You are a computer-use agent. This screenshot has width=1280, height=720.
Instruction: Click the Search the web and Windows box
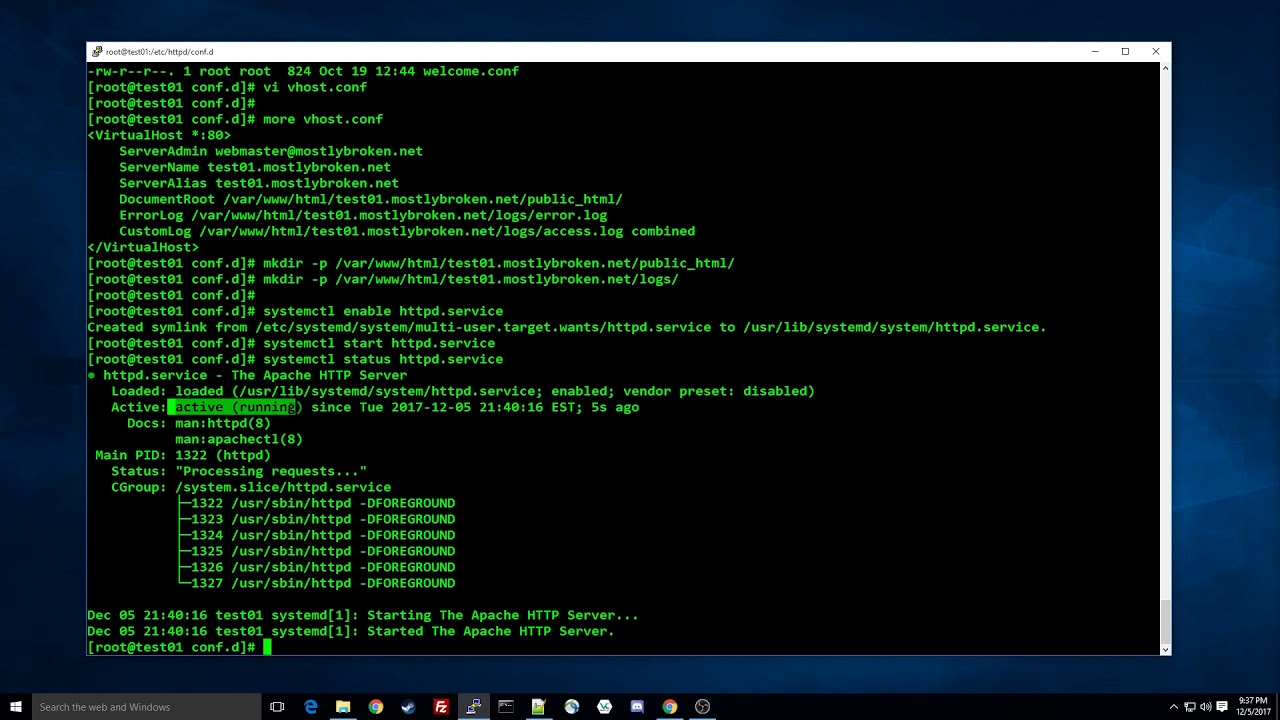(x=146, y=707)
